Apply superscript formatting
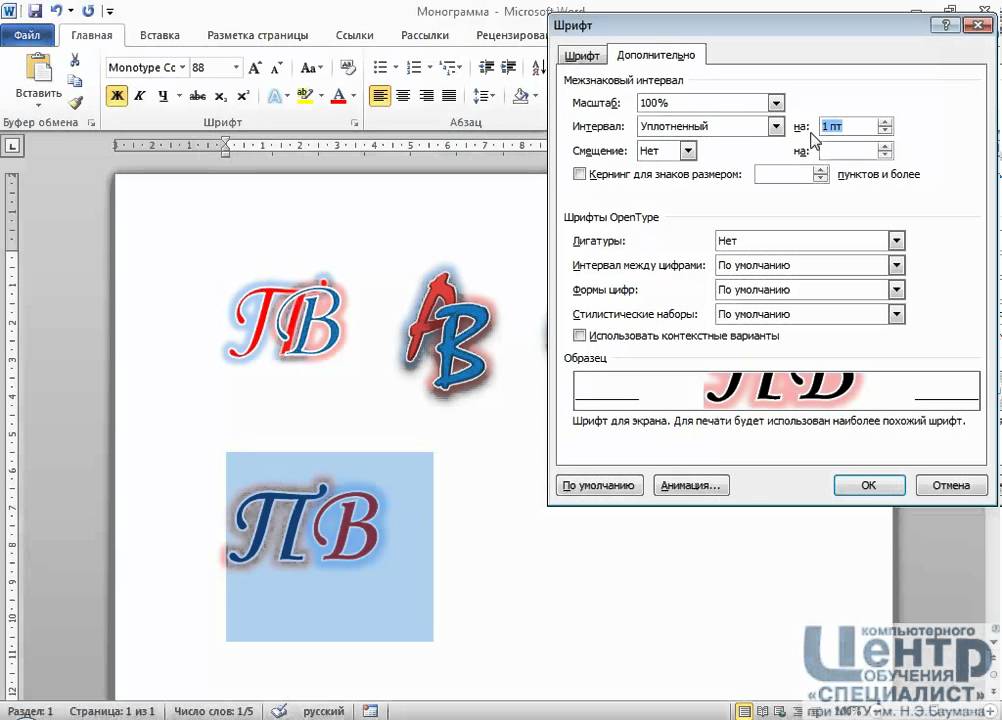Viewport: 1002px width, 720px height. [243, 96]
